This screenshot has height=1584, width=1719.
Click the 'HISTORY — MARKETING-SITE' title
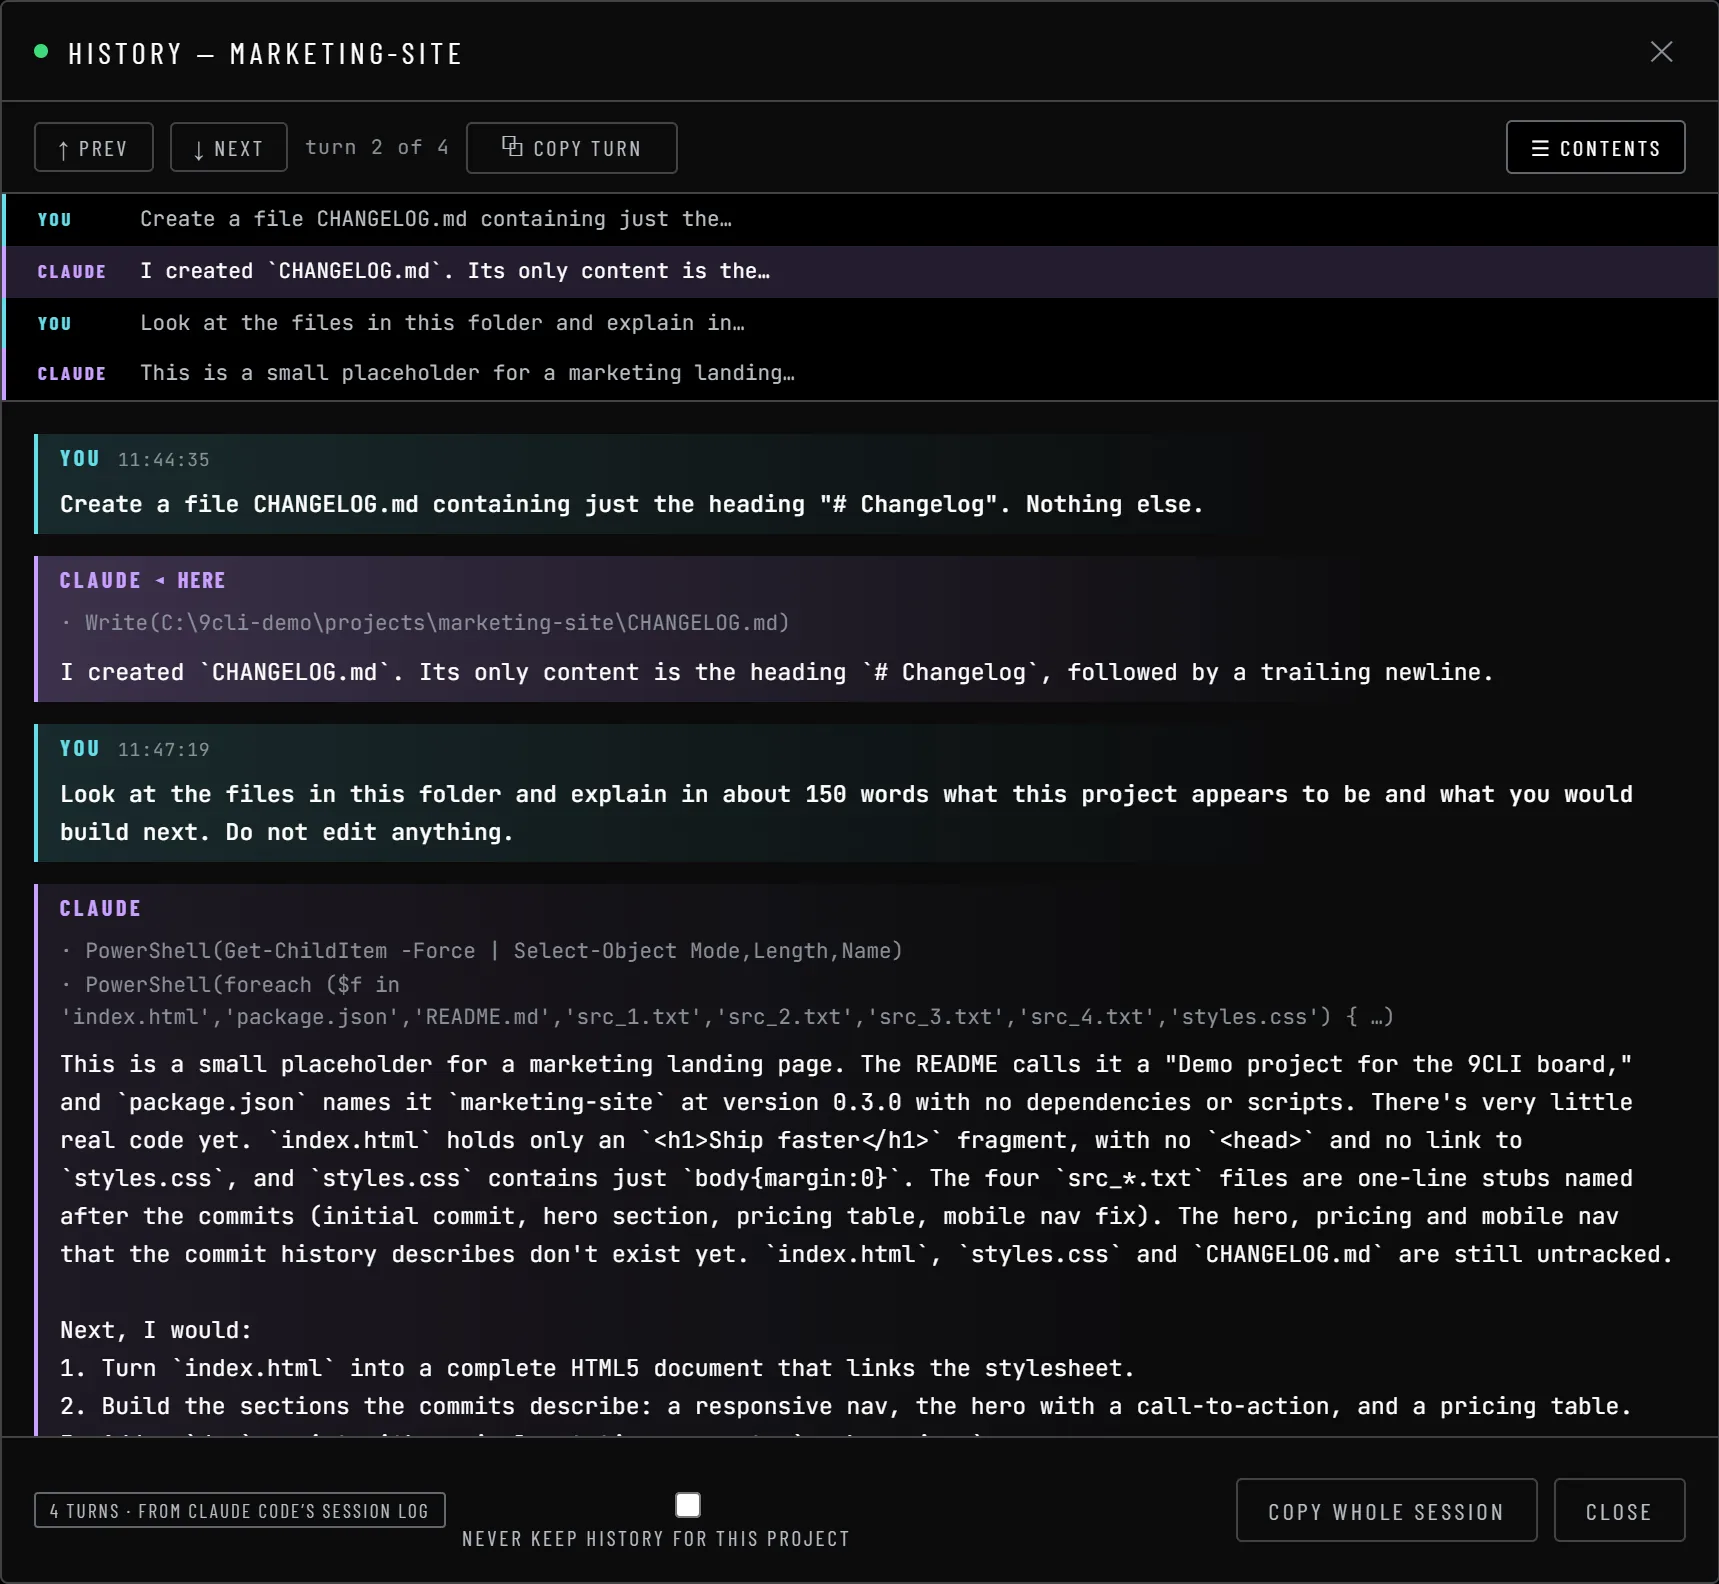point(265,54)
